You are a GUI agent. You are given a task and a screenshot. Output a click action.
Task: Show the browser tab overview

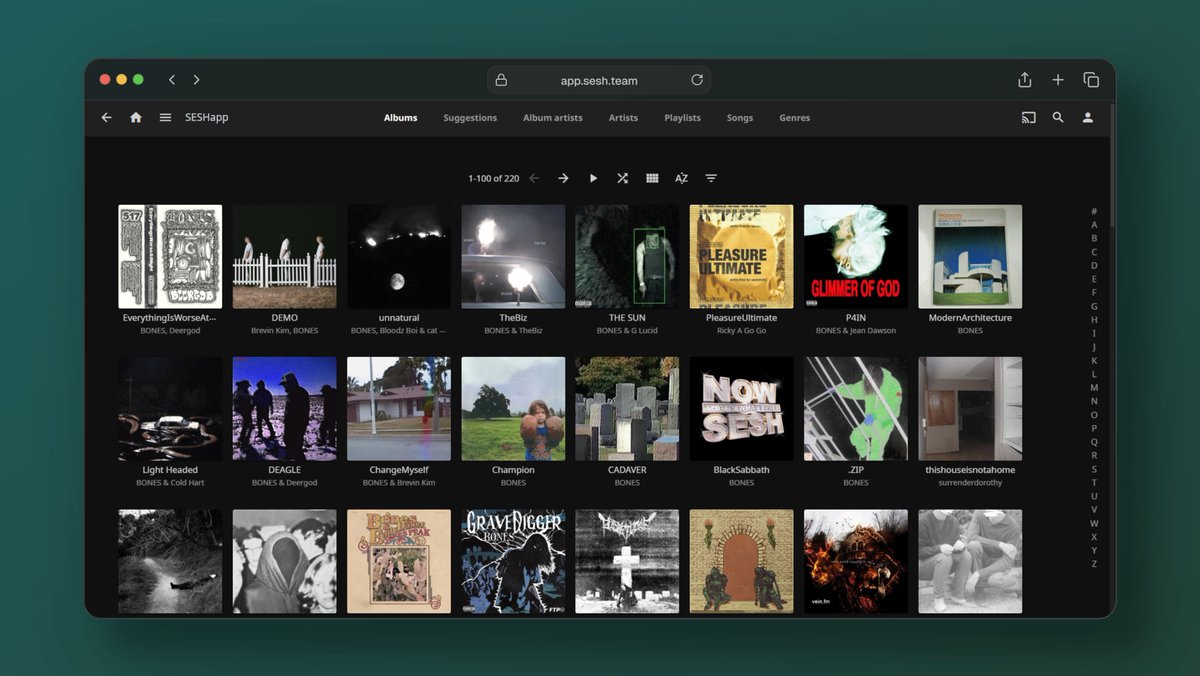click(1091, 80)
